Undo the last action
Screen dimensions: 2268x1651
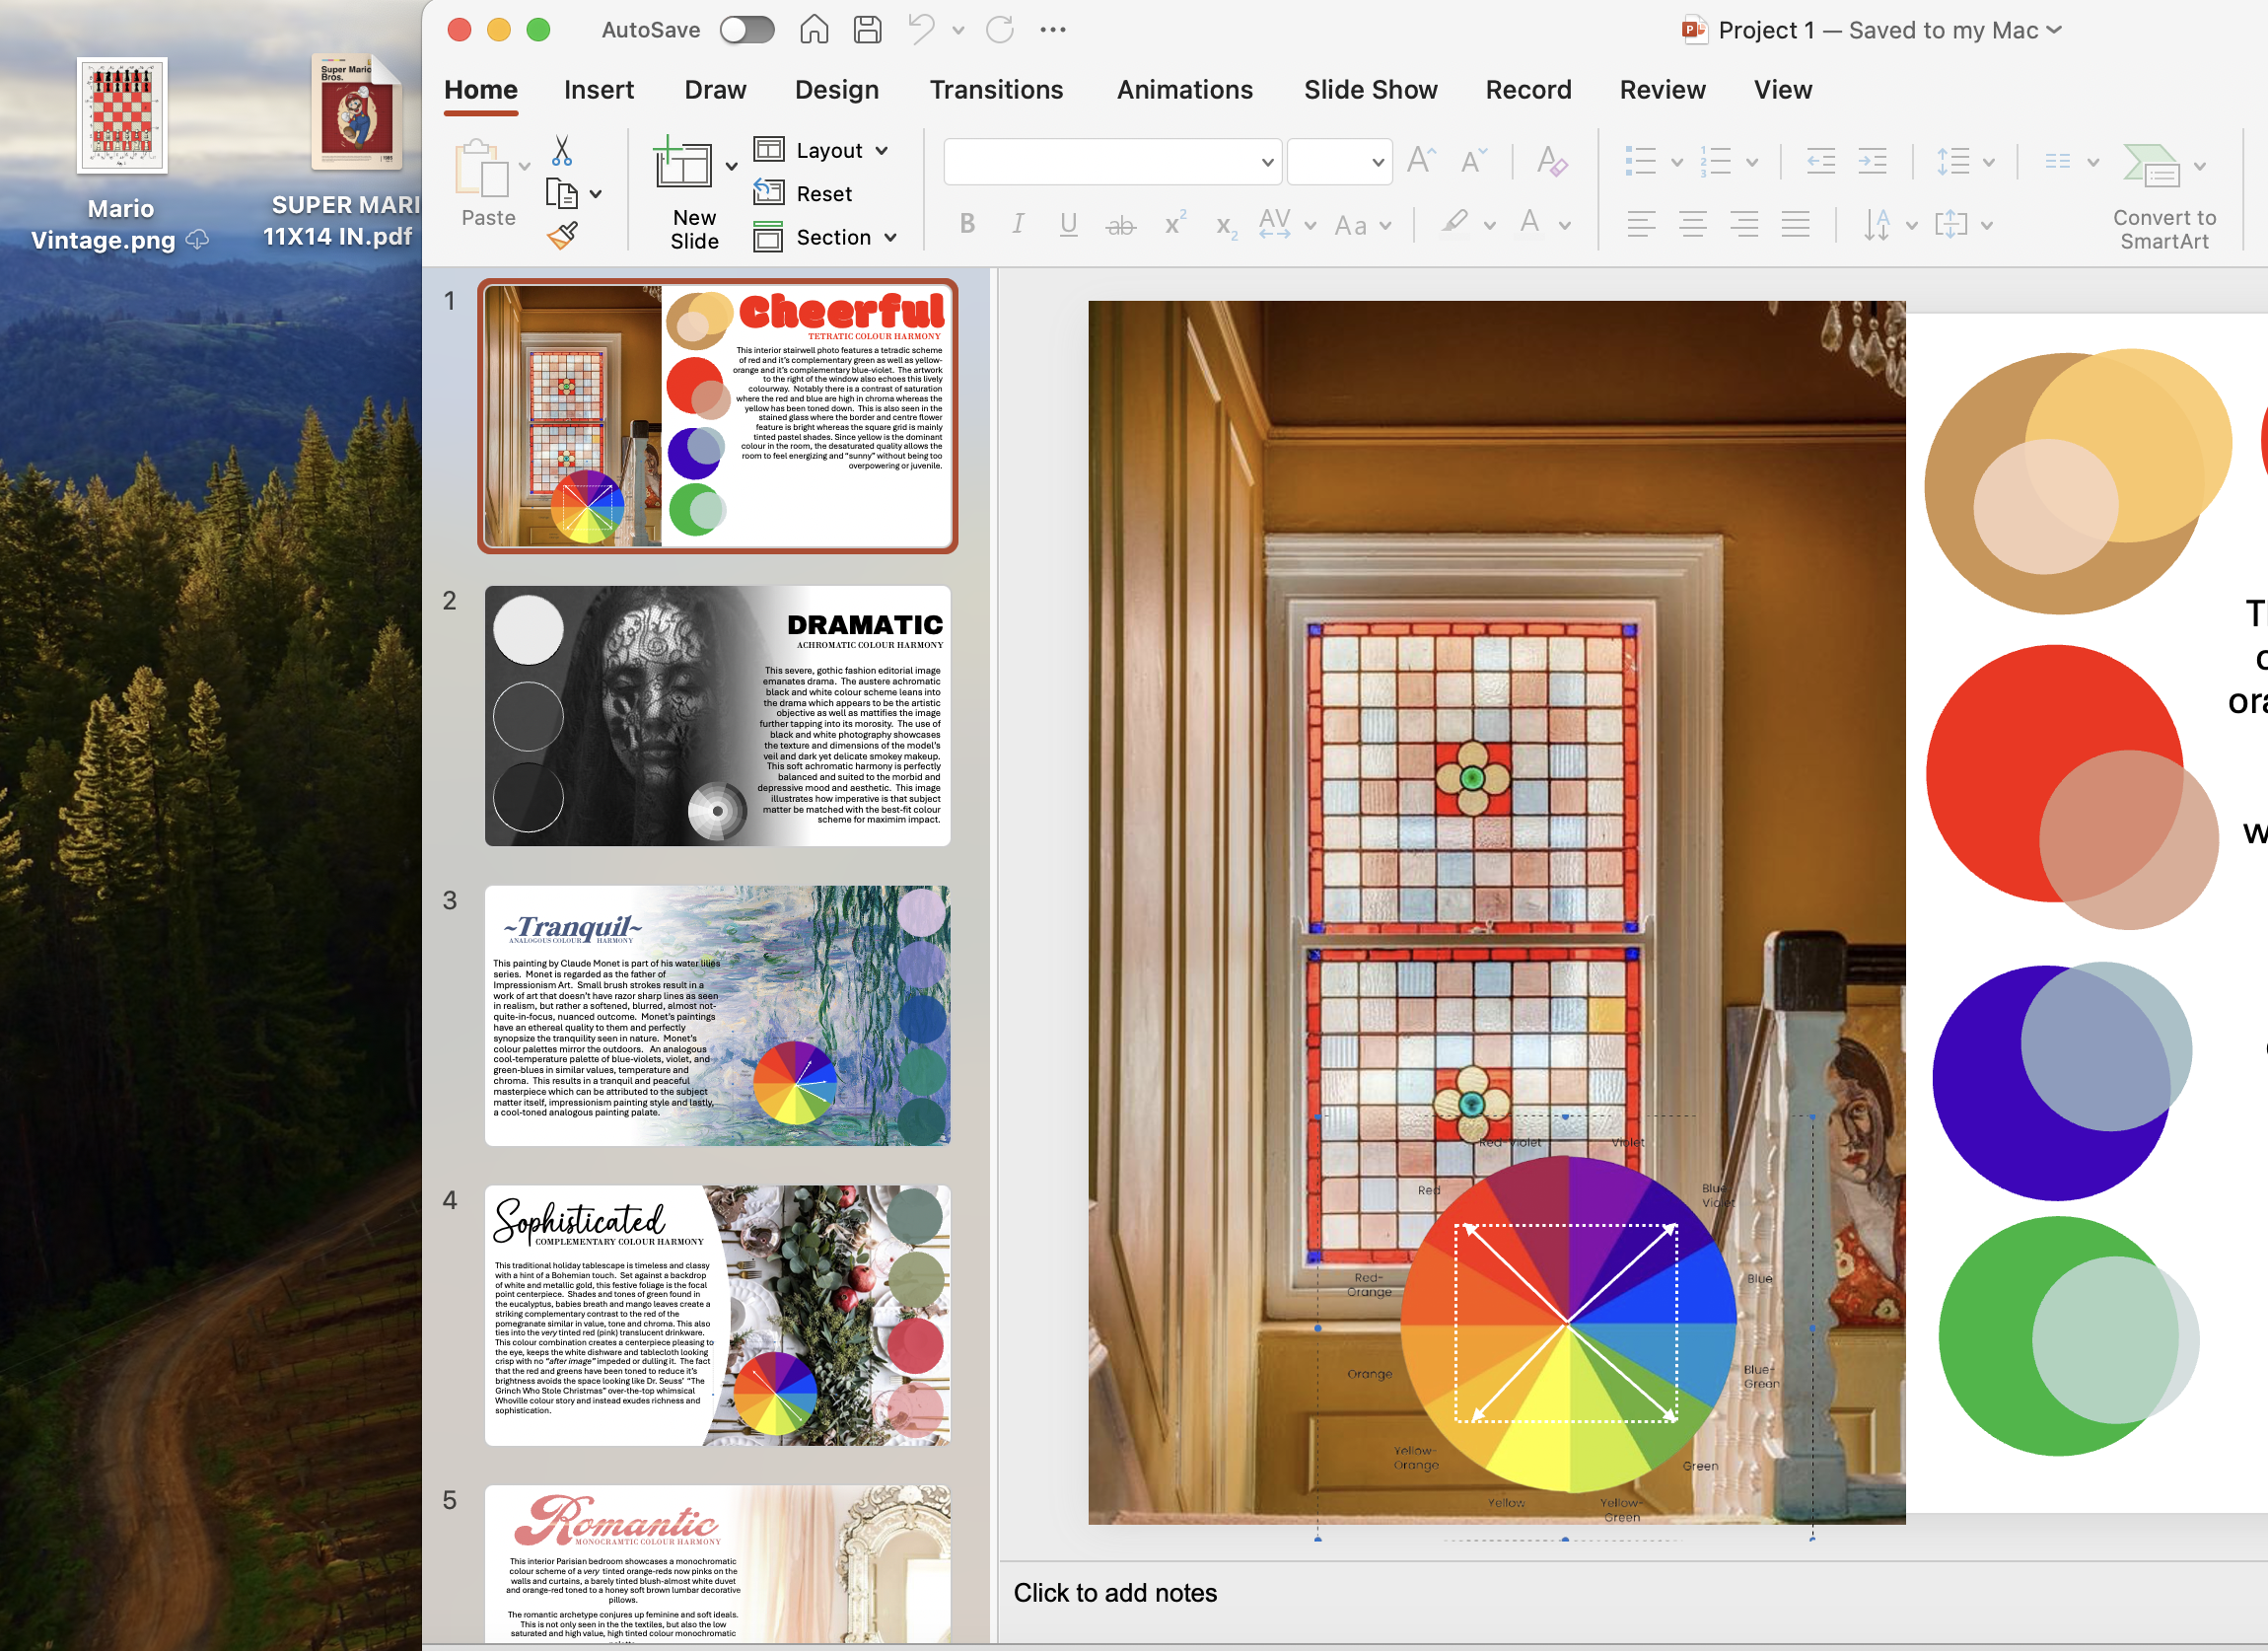pos(921,30)
